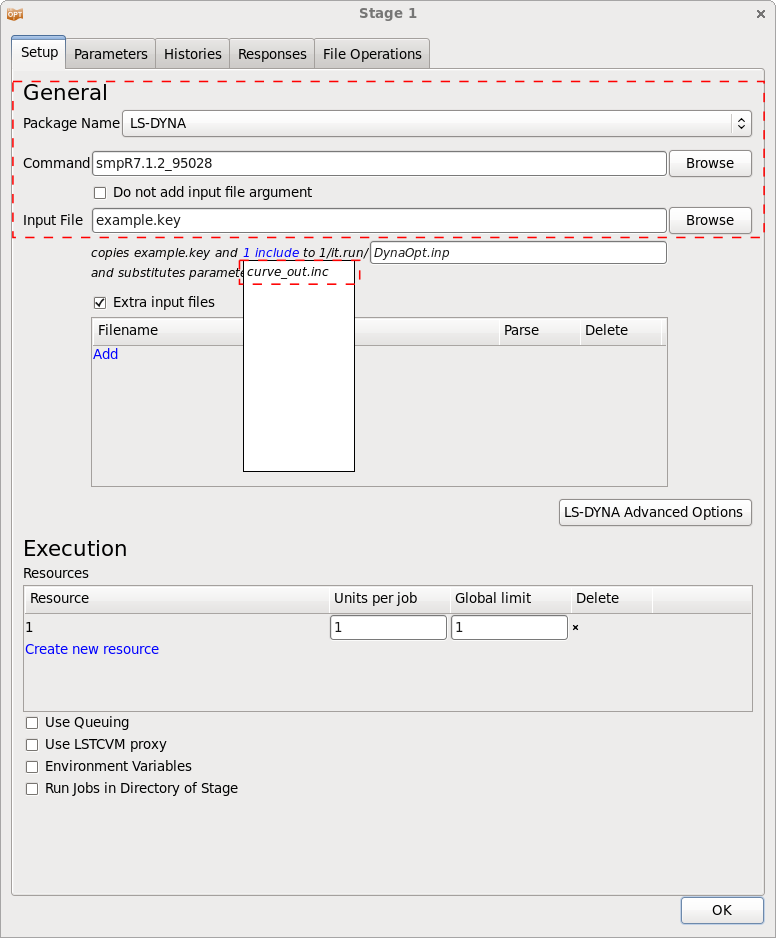Enable Run Jobs in Directory of Stage
The image size is (776, 938).
point(32,789)
